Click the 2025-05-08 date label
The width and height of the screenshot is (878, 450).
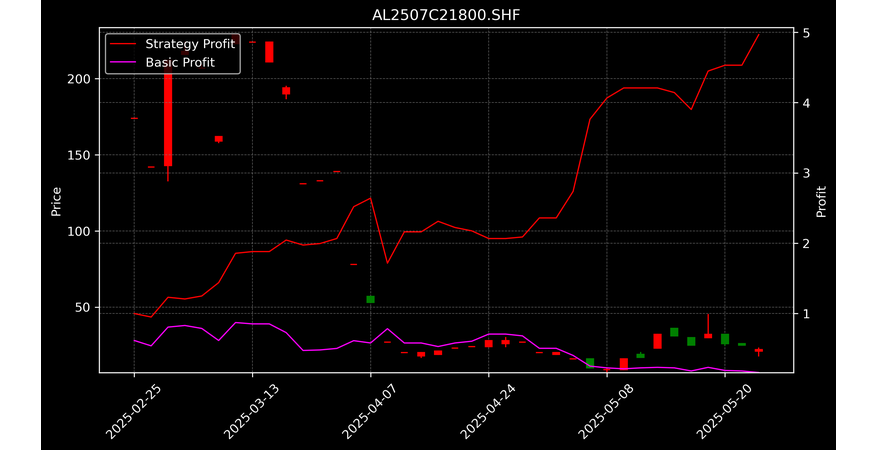pos(606,411)
